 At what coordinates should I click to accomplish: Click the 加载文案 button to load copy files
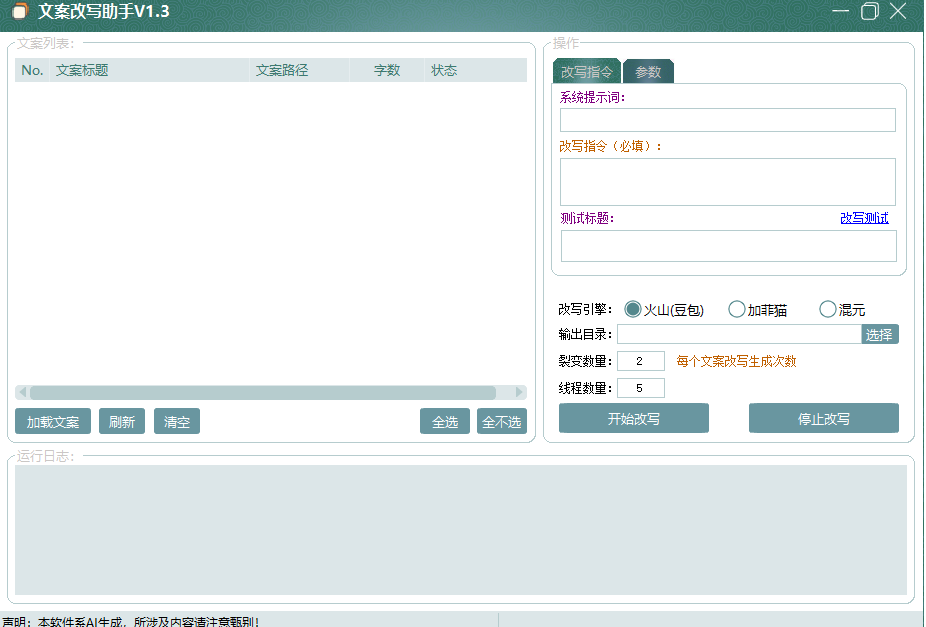pyautogui.click(x=52, y=421)
